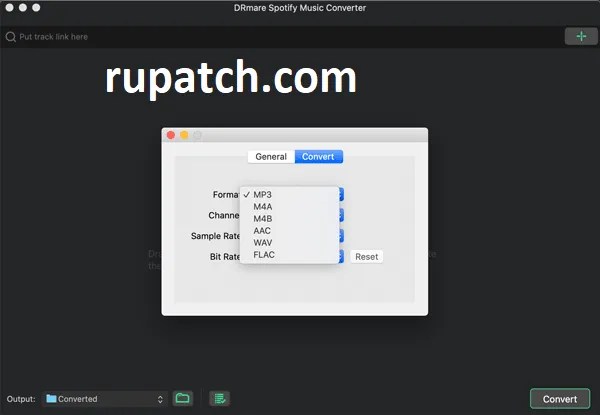The height and width of the screenshot is (415, 600).
Task: Choose M4B from the format list
Action: click(x=289, y=218)
